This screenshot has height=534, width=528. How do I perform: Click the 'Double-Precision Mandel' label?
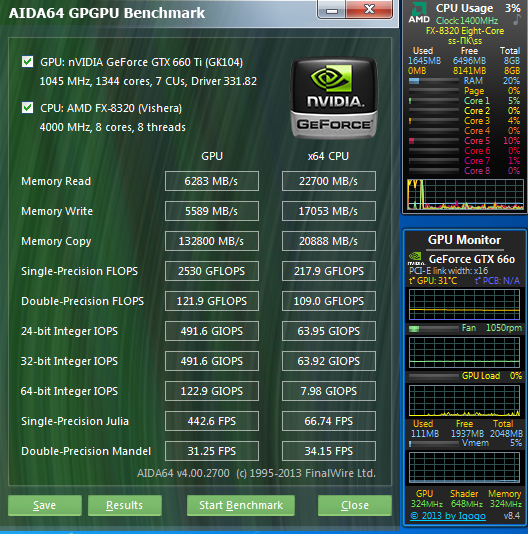coord(86,451)
